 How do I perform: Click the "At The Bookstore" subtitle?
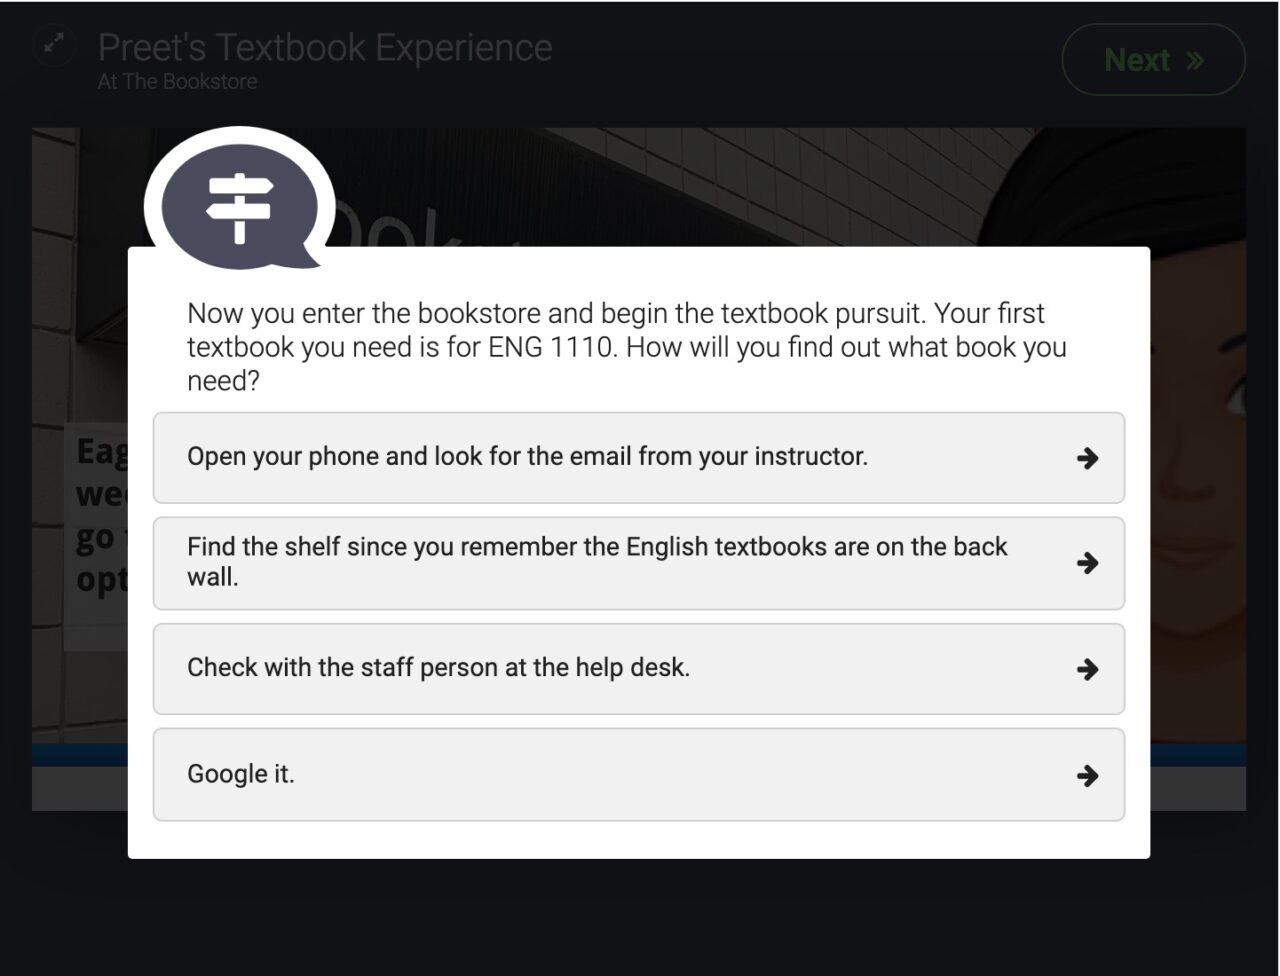(177, 82)
